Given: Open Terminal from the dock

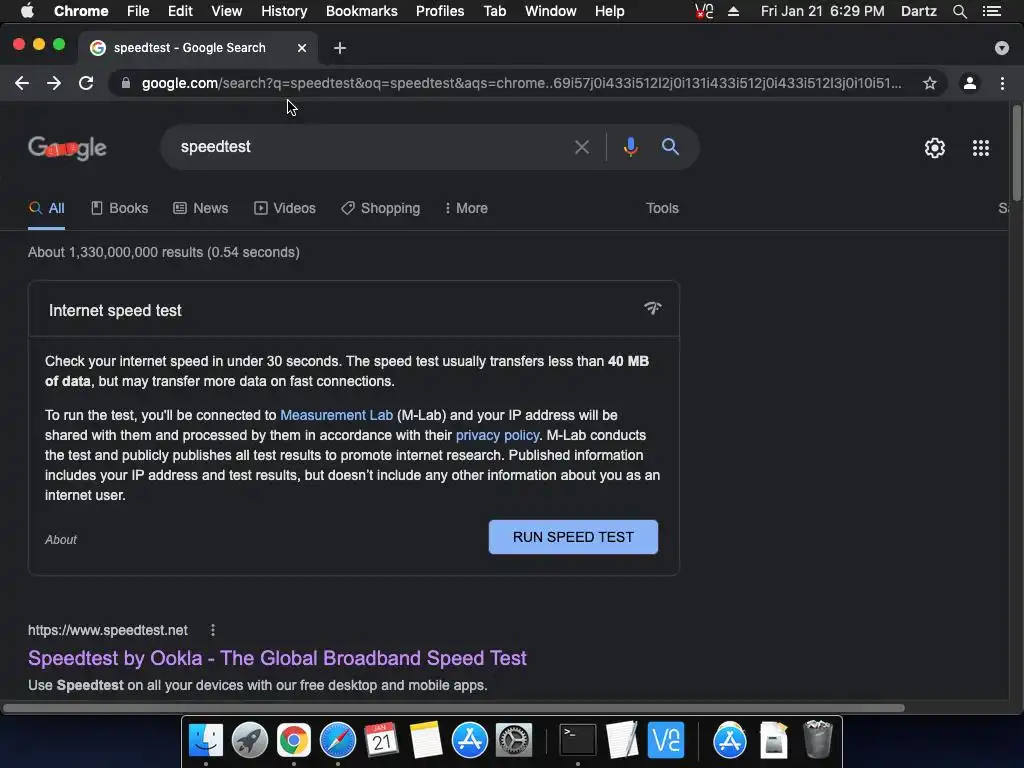Looking at the screenshot, I should click(x=578, y=741).
